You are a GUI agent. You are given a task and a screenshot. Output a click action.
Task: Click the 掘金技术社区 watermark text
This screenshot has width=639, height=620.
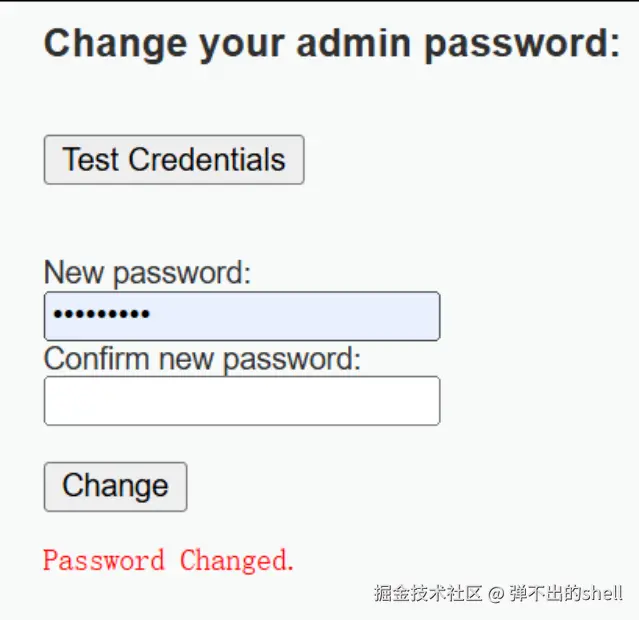click(428, 593)
